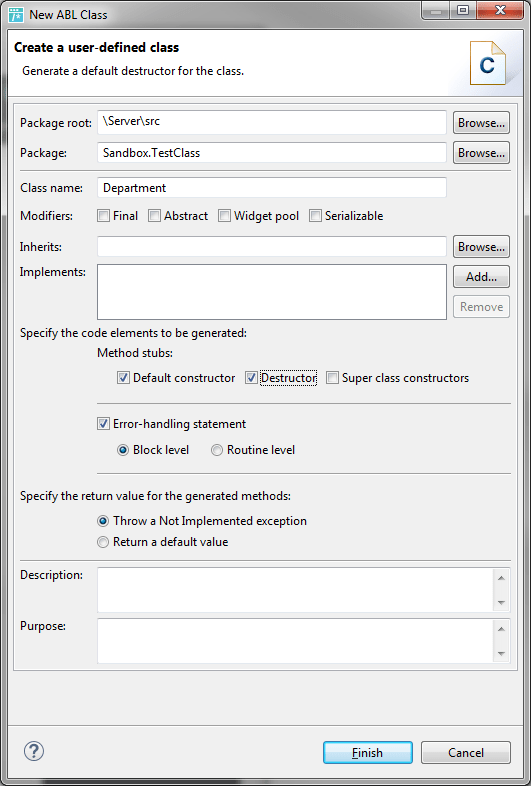
Task: Click into the Class name field
Action: (272, 188)
